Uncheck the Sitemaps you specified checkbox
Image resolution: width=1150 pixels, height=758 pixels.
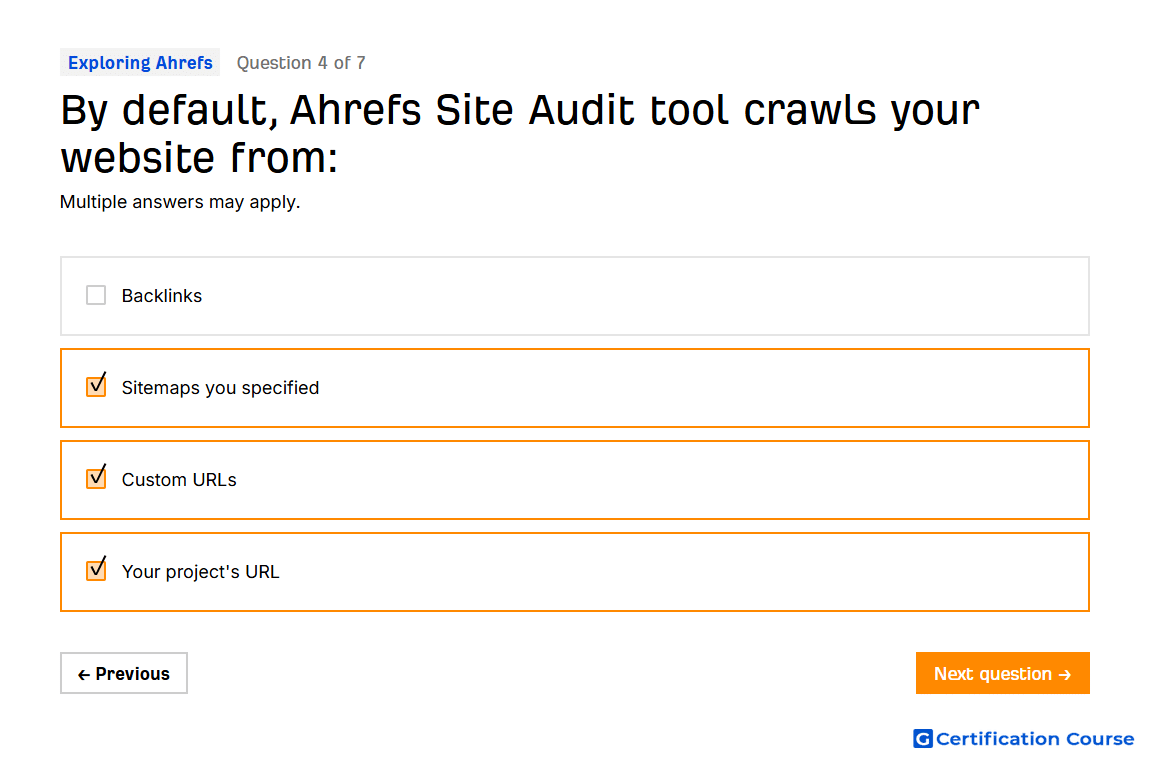pyautogui.click(x=96, y=386)
